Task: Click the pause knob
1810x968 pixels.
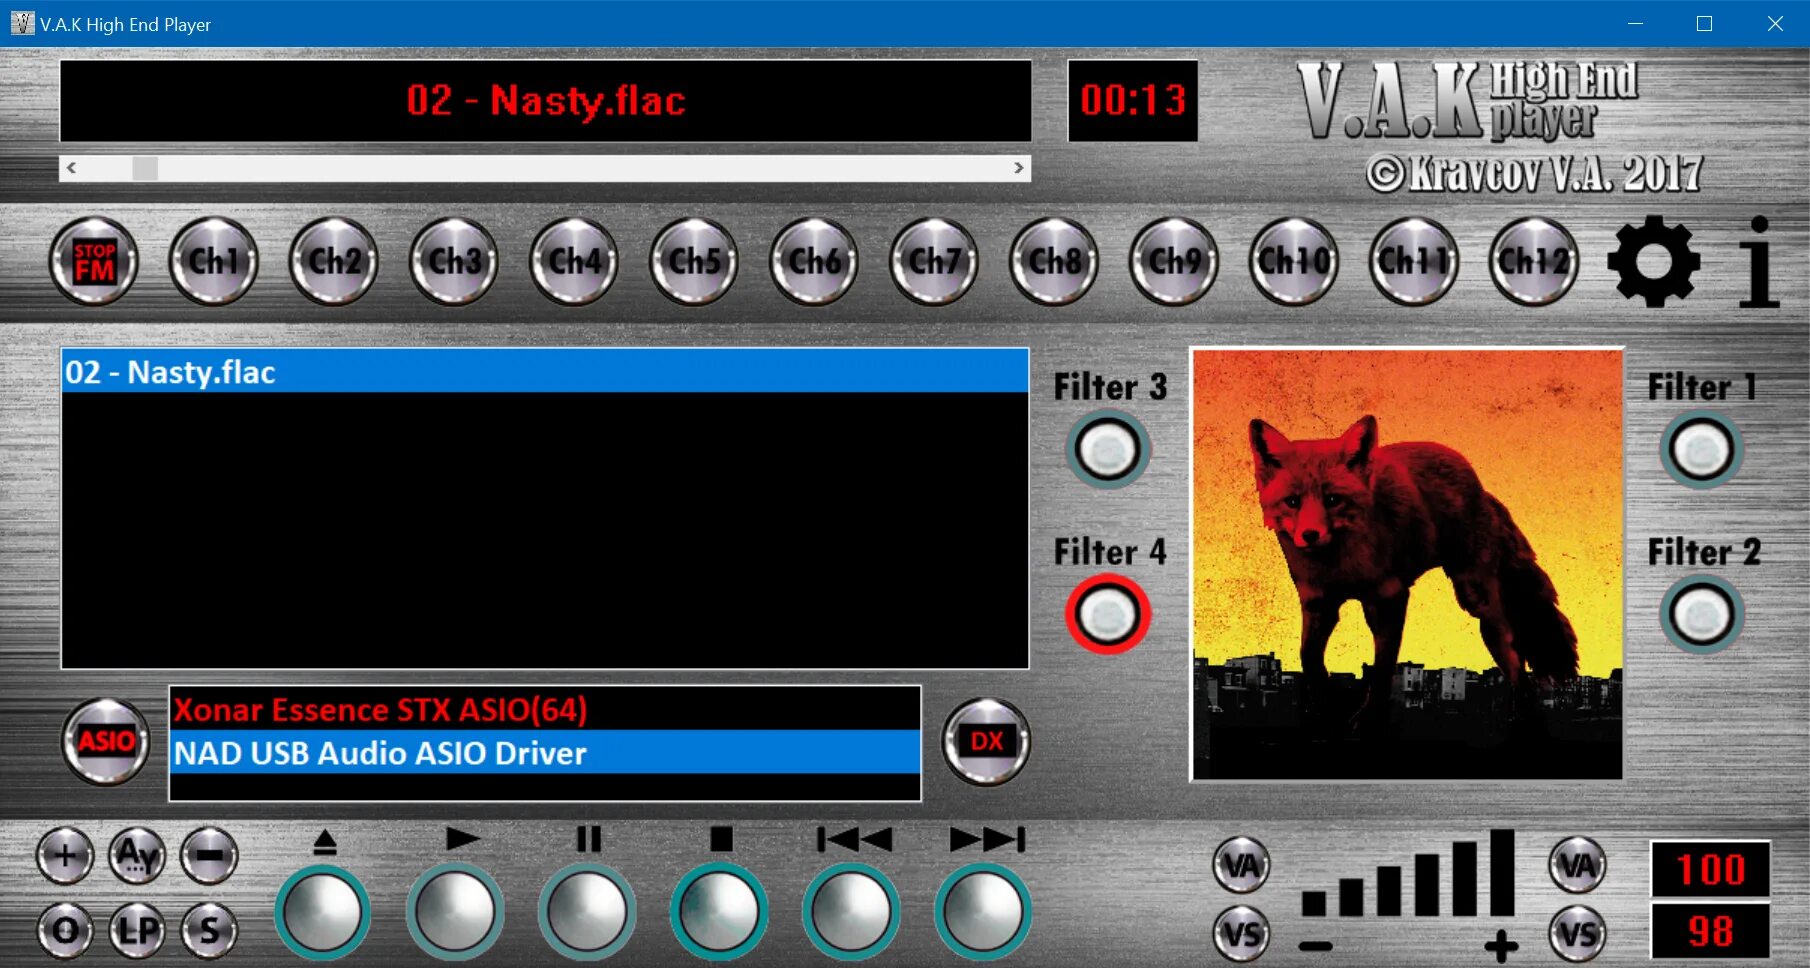Action: [587, 912]
